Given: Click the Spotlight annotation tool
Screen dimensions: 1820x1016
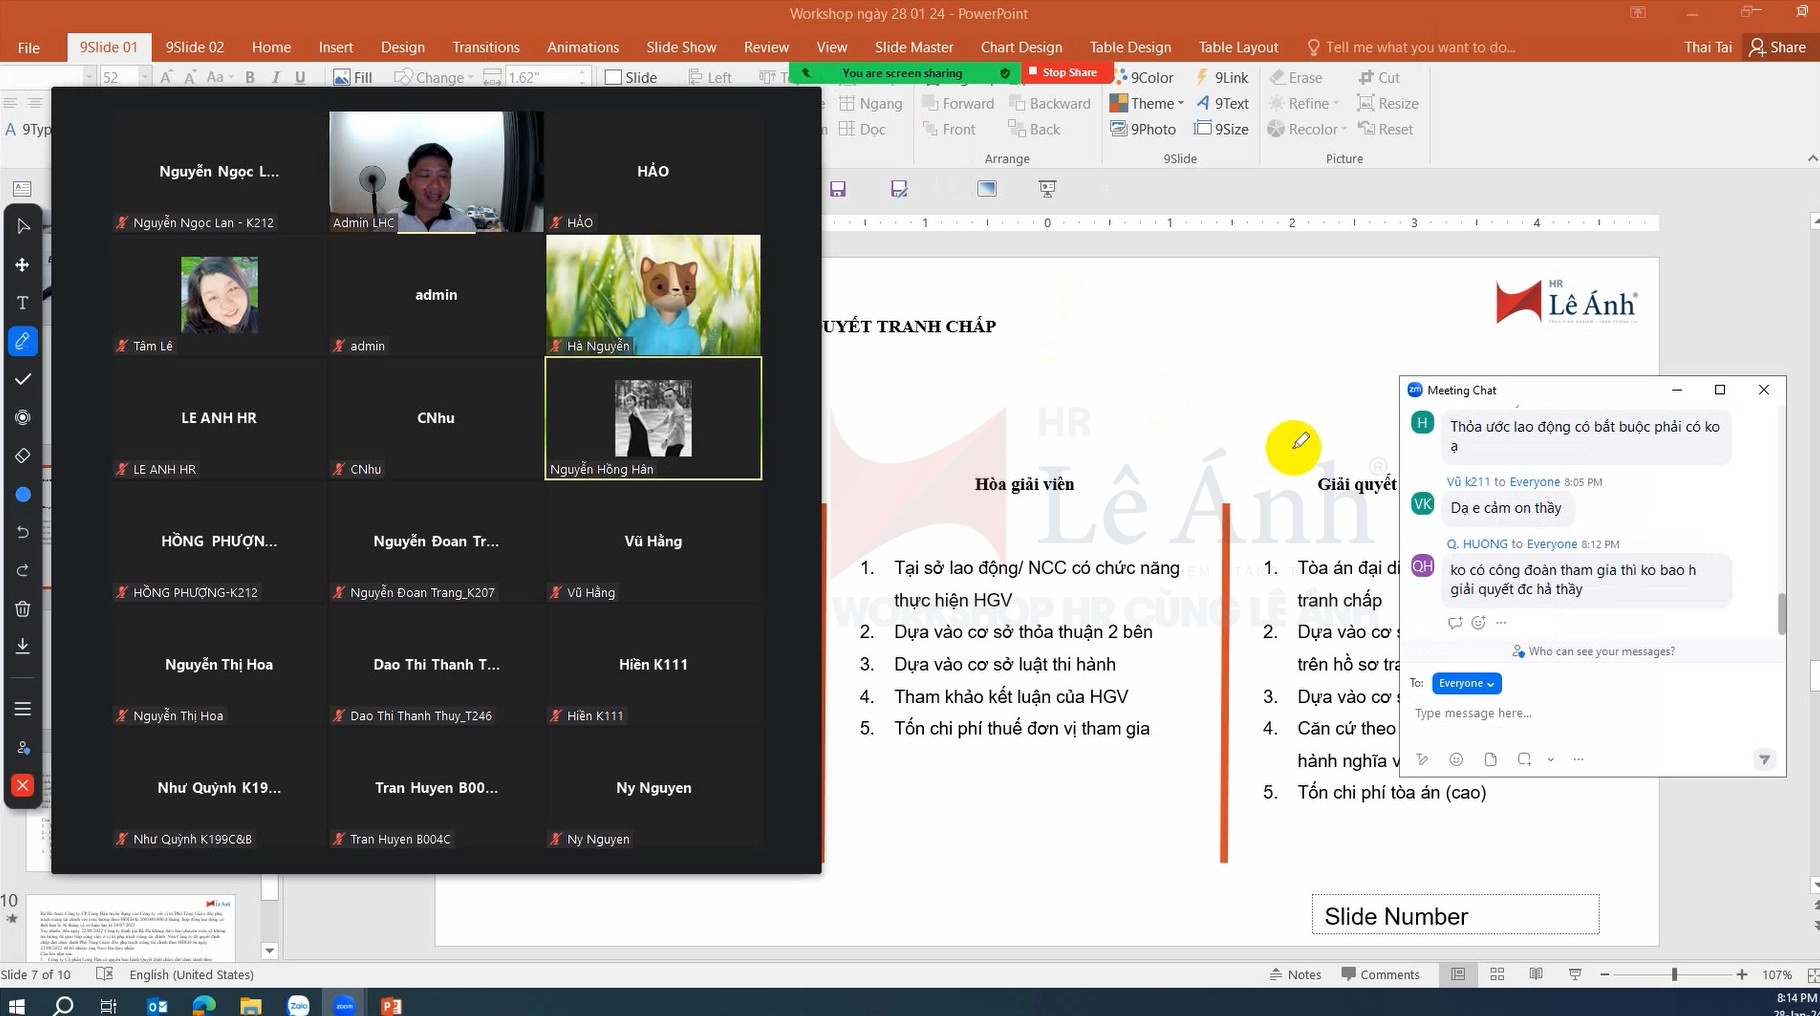Looking at the screenshot, I should coord(22,418).
